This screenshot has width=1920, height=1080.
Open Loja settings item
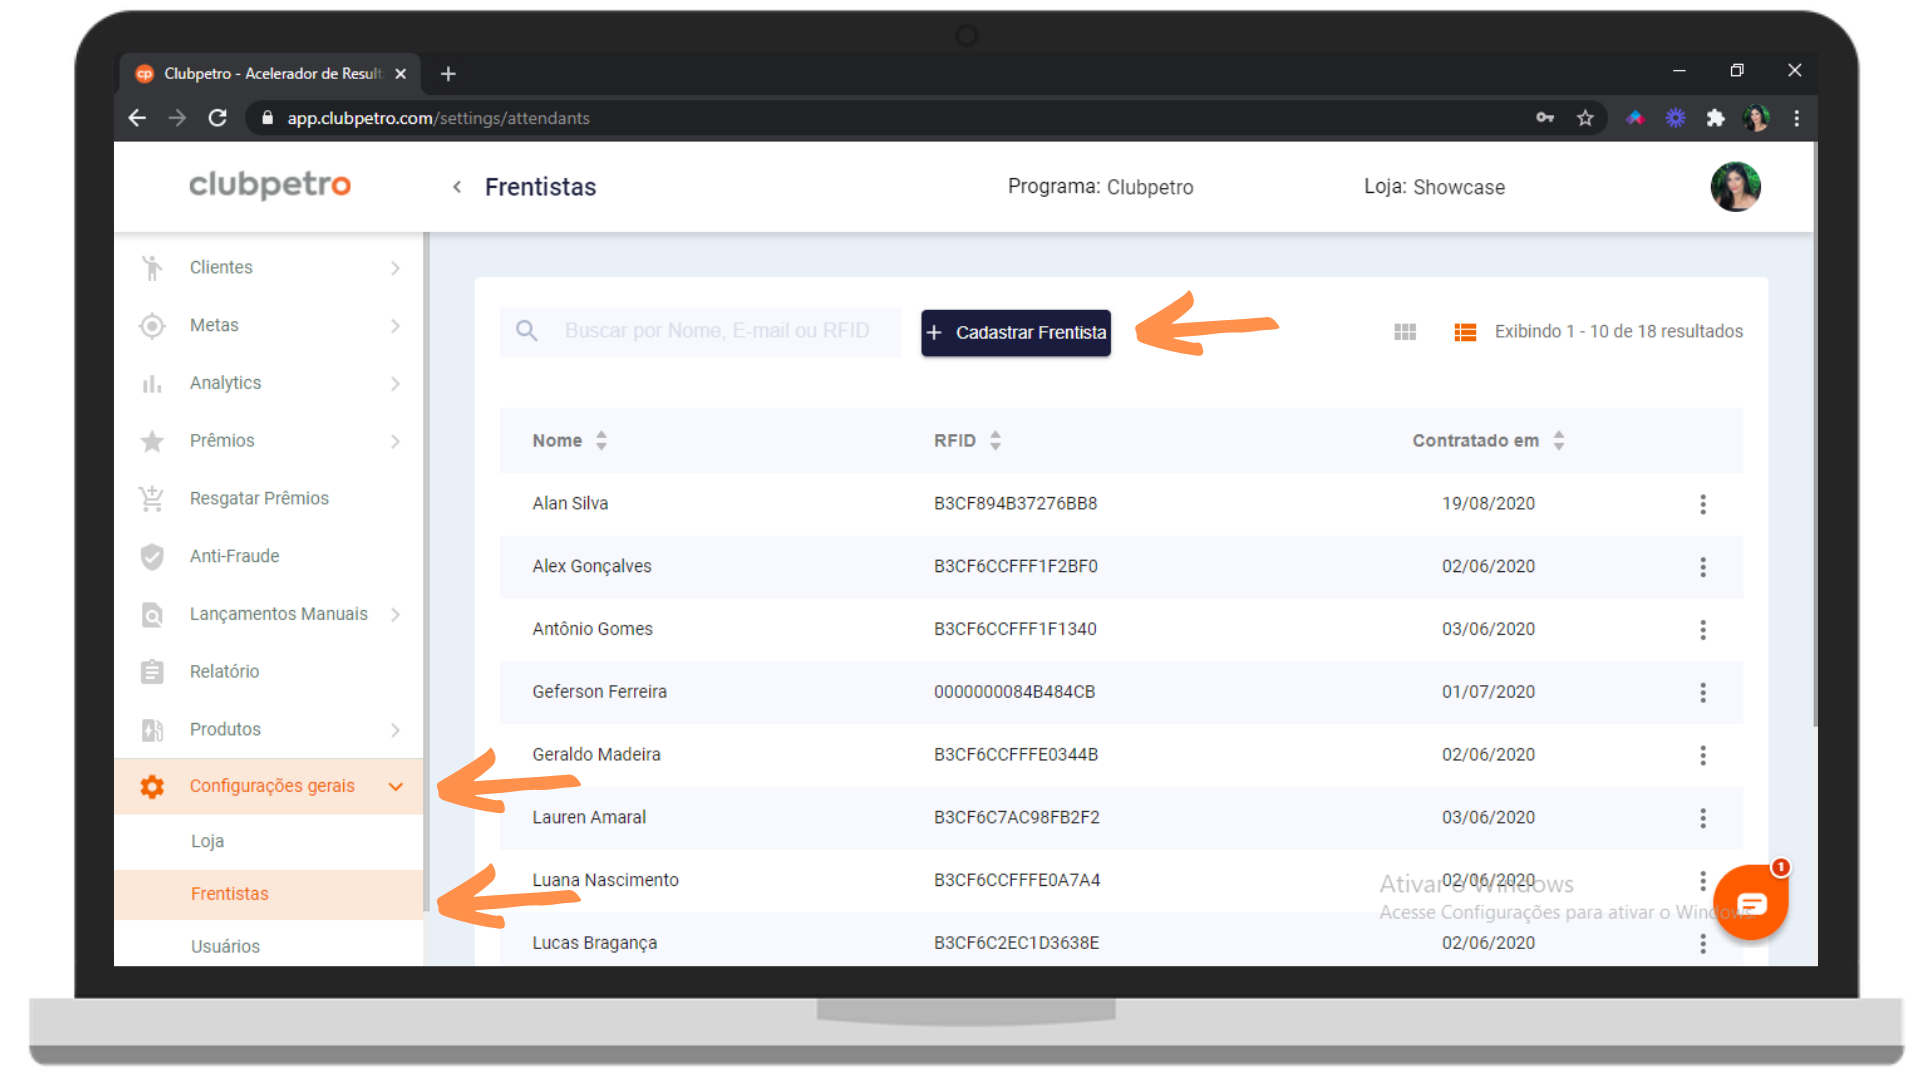pos(207,841)
